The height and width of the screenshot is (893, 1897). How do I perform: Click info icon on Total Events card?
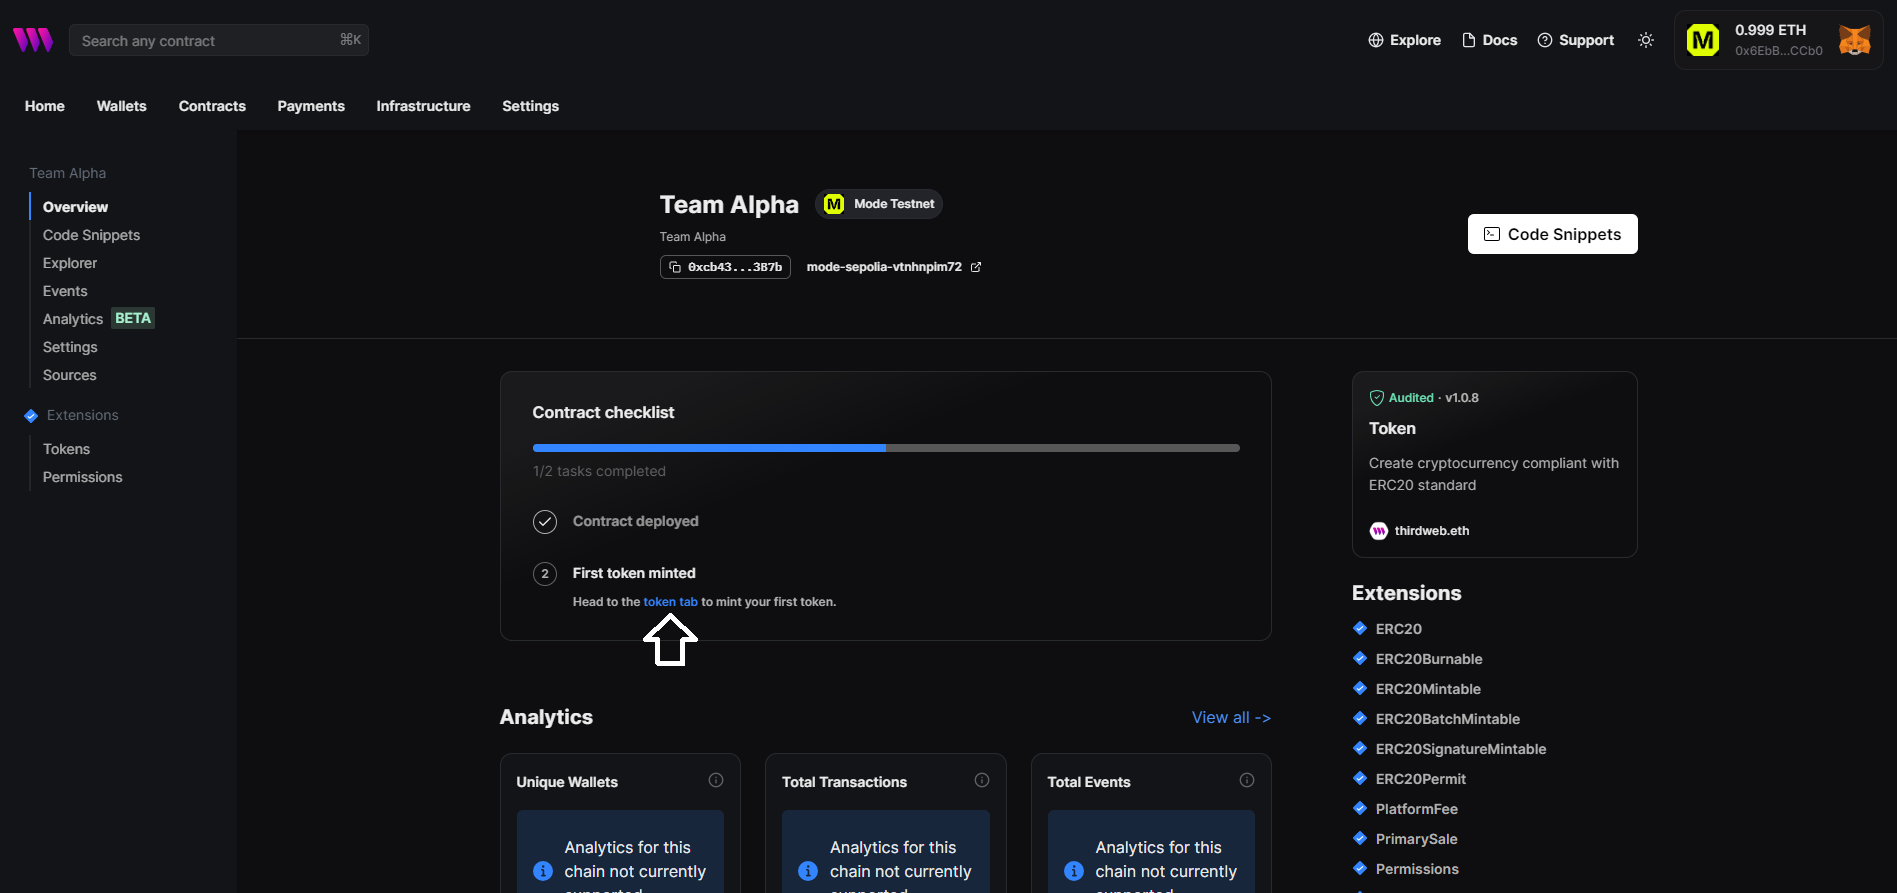(1247, 780)
